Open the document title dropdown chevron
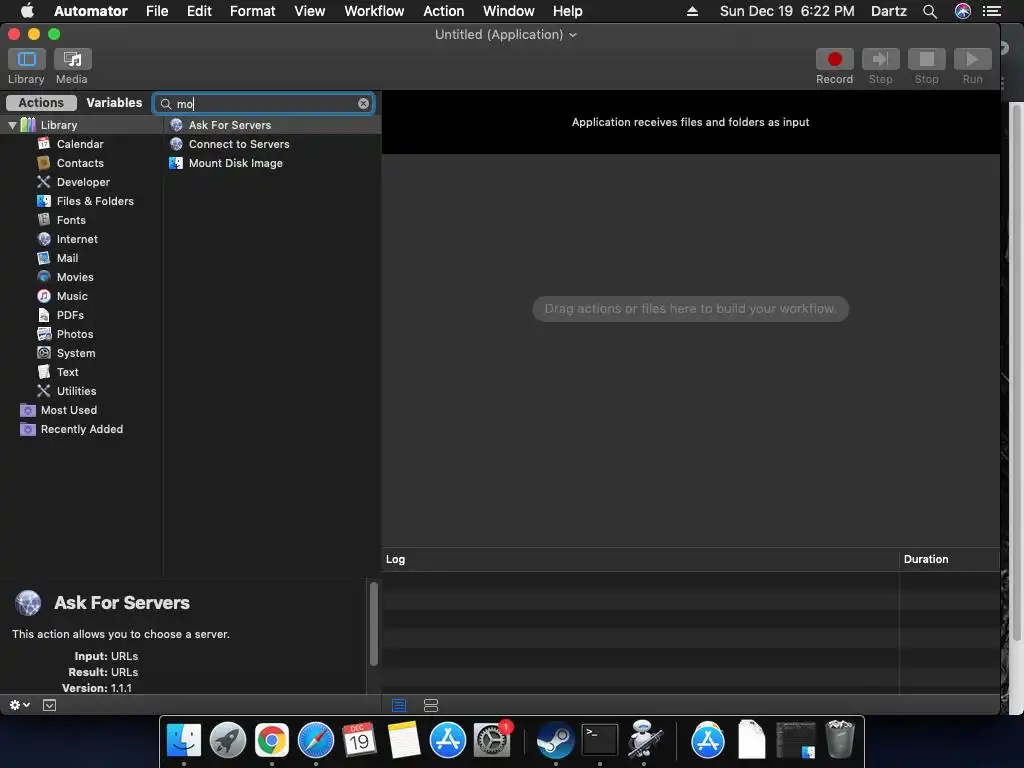 coord(573,35)
